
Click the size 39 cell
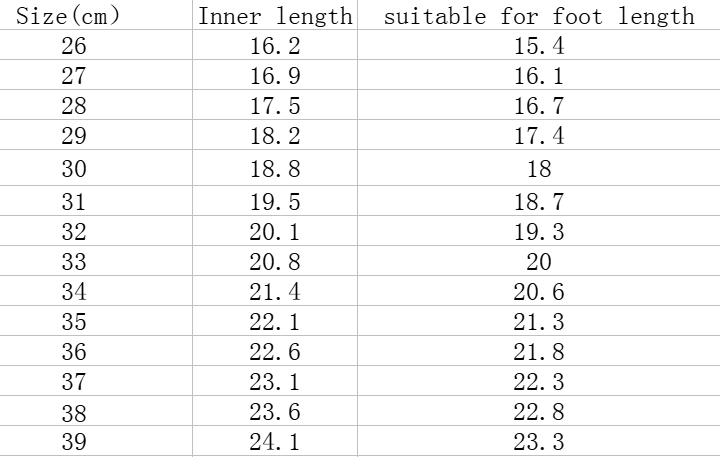click(x=73, y=442)
